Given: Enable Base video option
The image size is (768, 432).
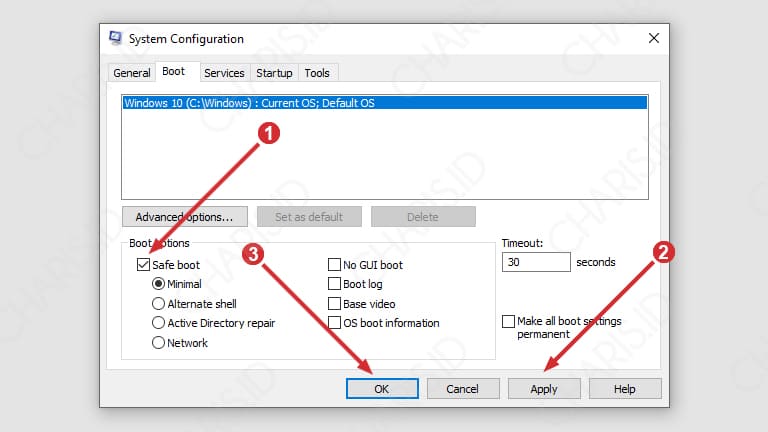Looking at the screenshot, I should [334, 304].
